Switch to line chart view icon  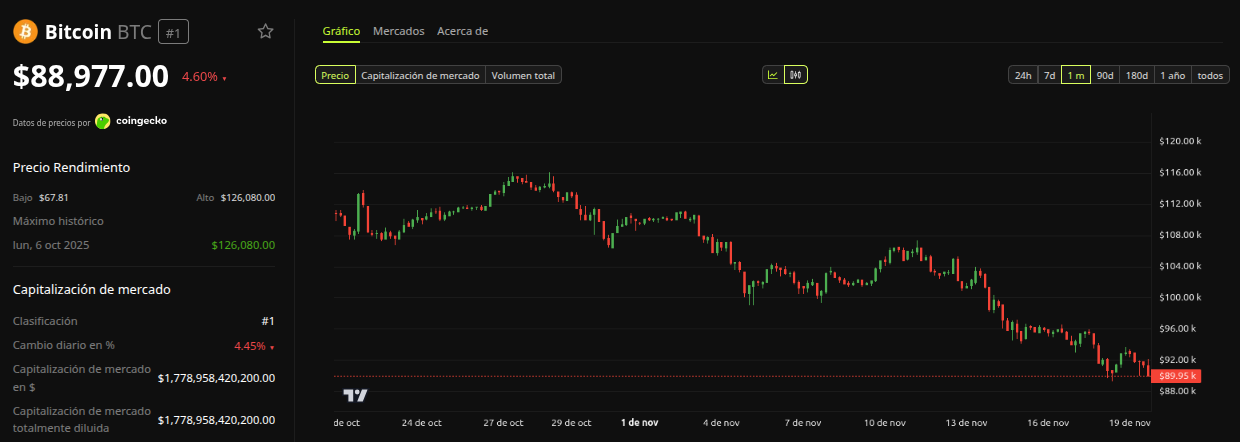tap(773, 75)
